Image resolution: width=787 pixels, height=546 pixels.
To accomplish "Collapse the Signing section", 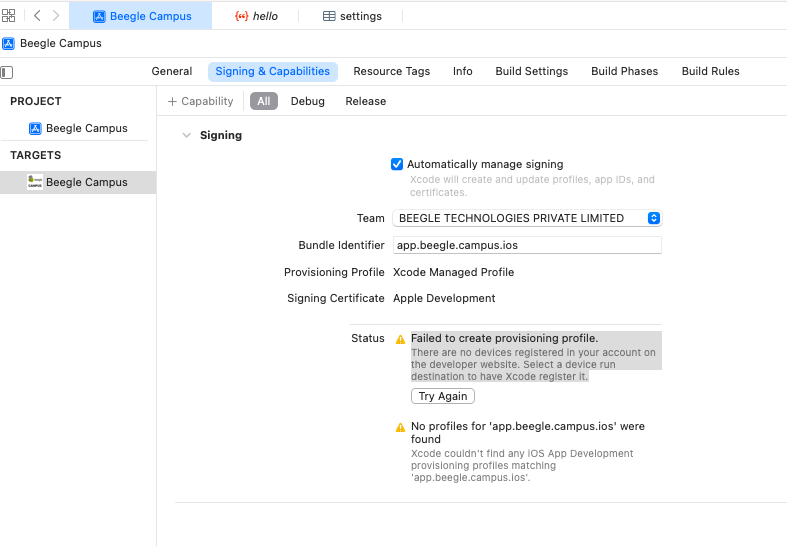I will pos(186,135).
